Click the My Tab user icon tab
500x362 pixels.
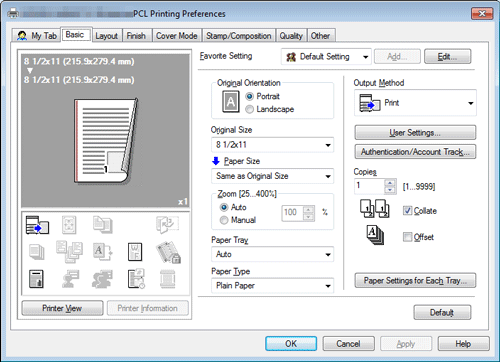37,36
